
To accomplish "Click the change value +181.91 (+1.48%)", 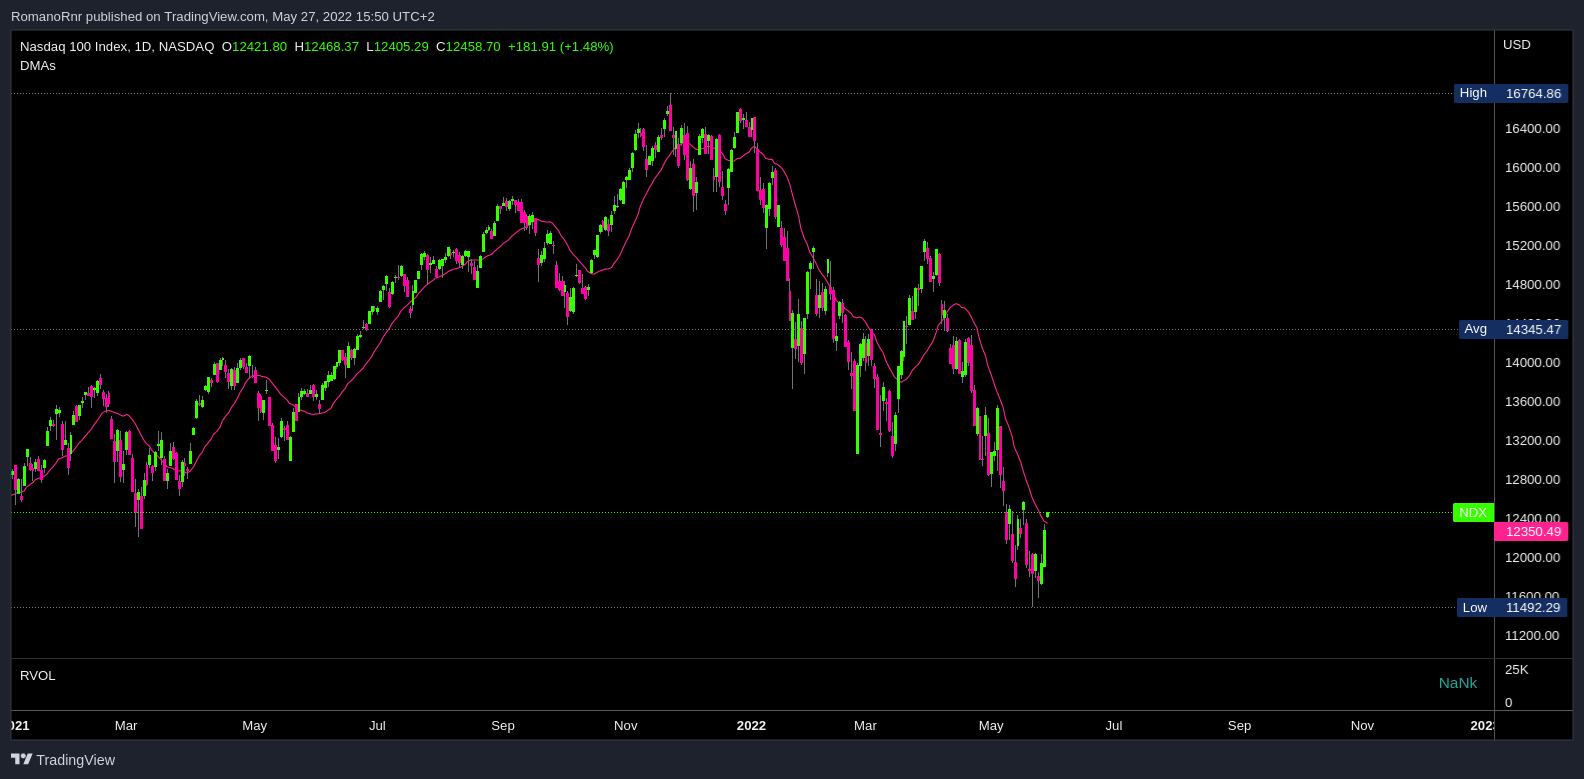I will pos(561,46).
